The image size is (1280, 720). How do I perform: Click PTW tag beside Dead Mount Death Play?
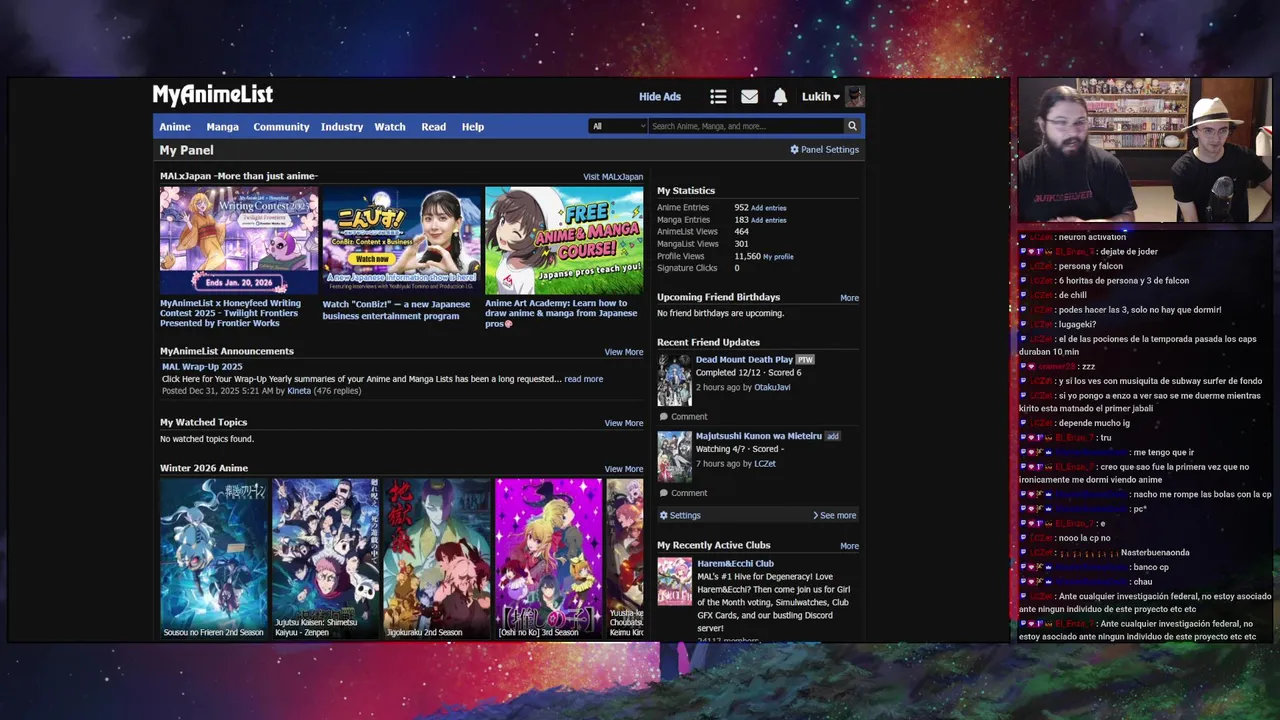[x=805, y=360]
